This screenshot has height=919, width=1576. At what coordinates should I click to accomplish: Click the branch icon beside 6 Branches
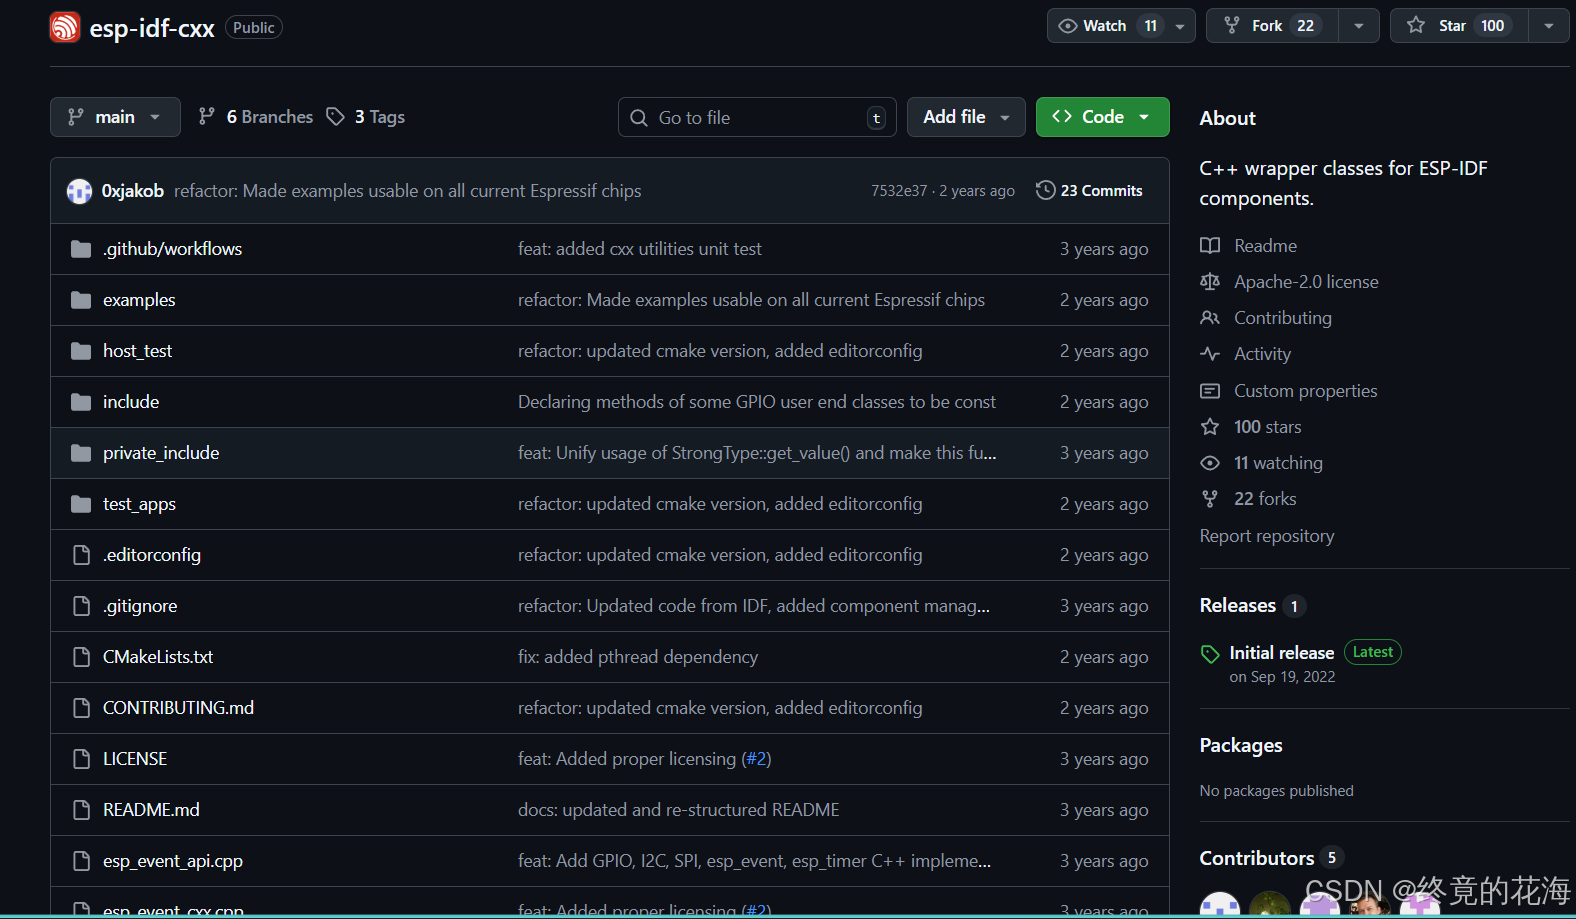[x=207, y=117]
